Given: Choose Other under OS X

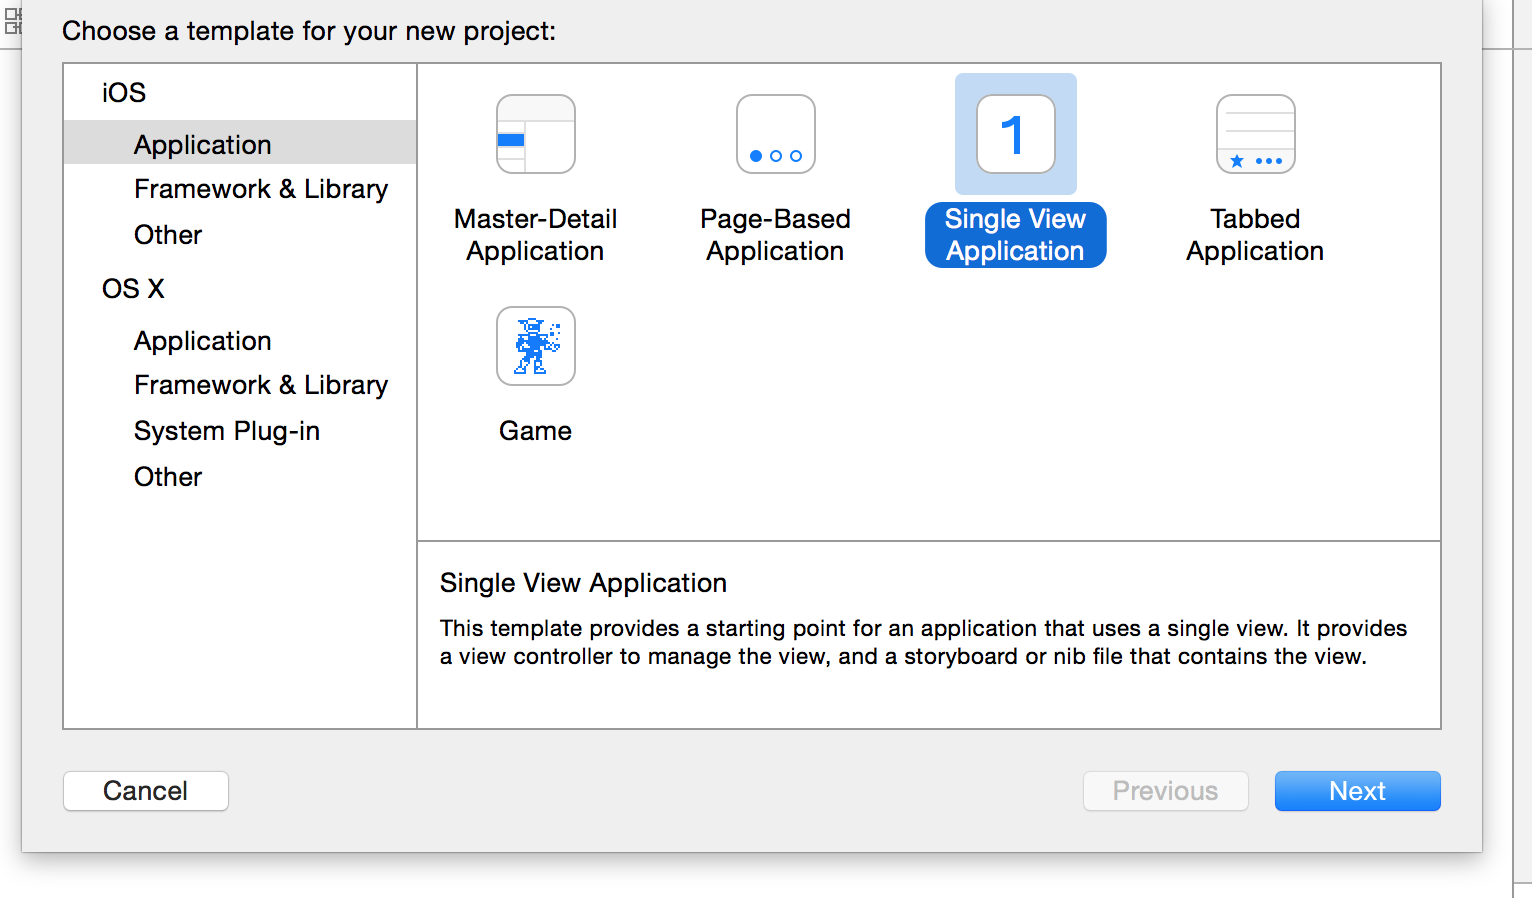Looking at the screenshot, I should tap(168, 477).
